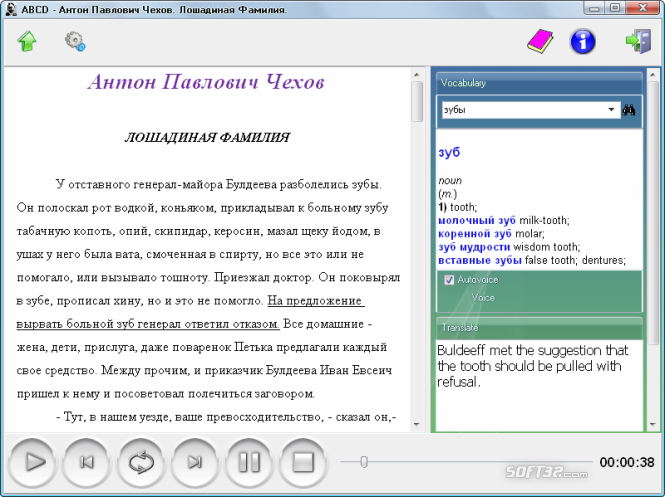
Task: Click the playback position slider handle
Action: pyautogui.click(x=364, y=462)
